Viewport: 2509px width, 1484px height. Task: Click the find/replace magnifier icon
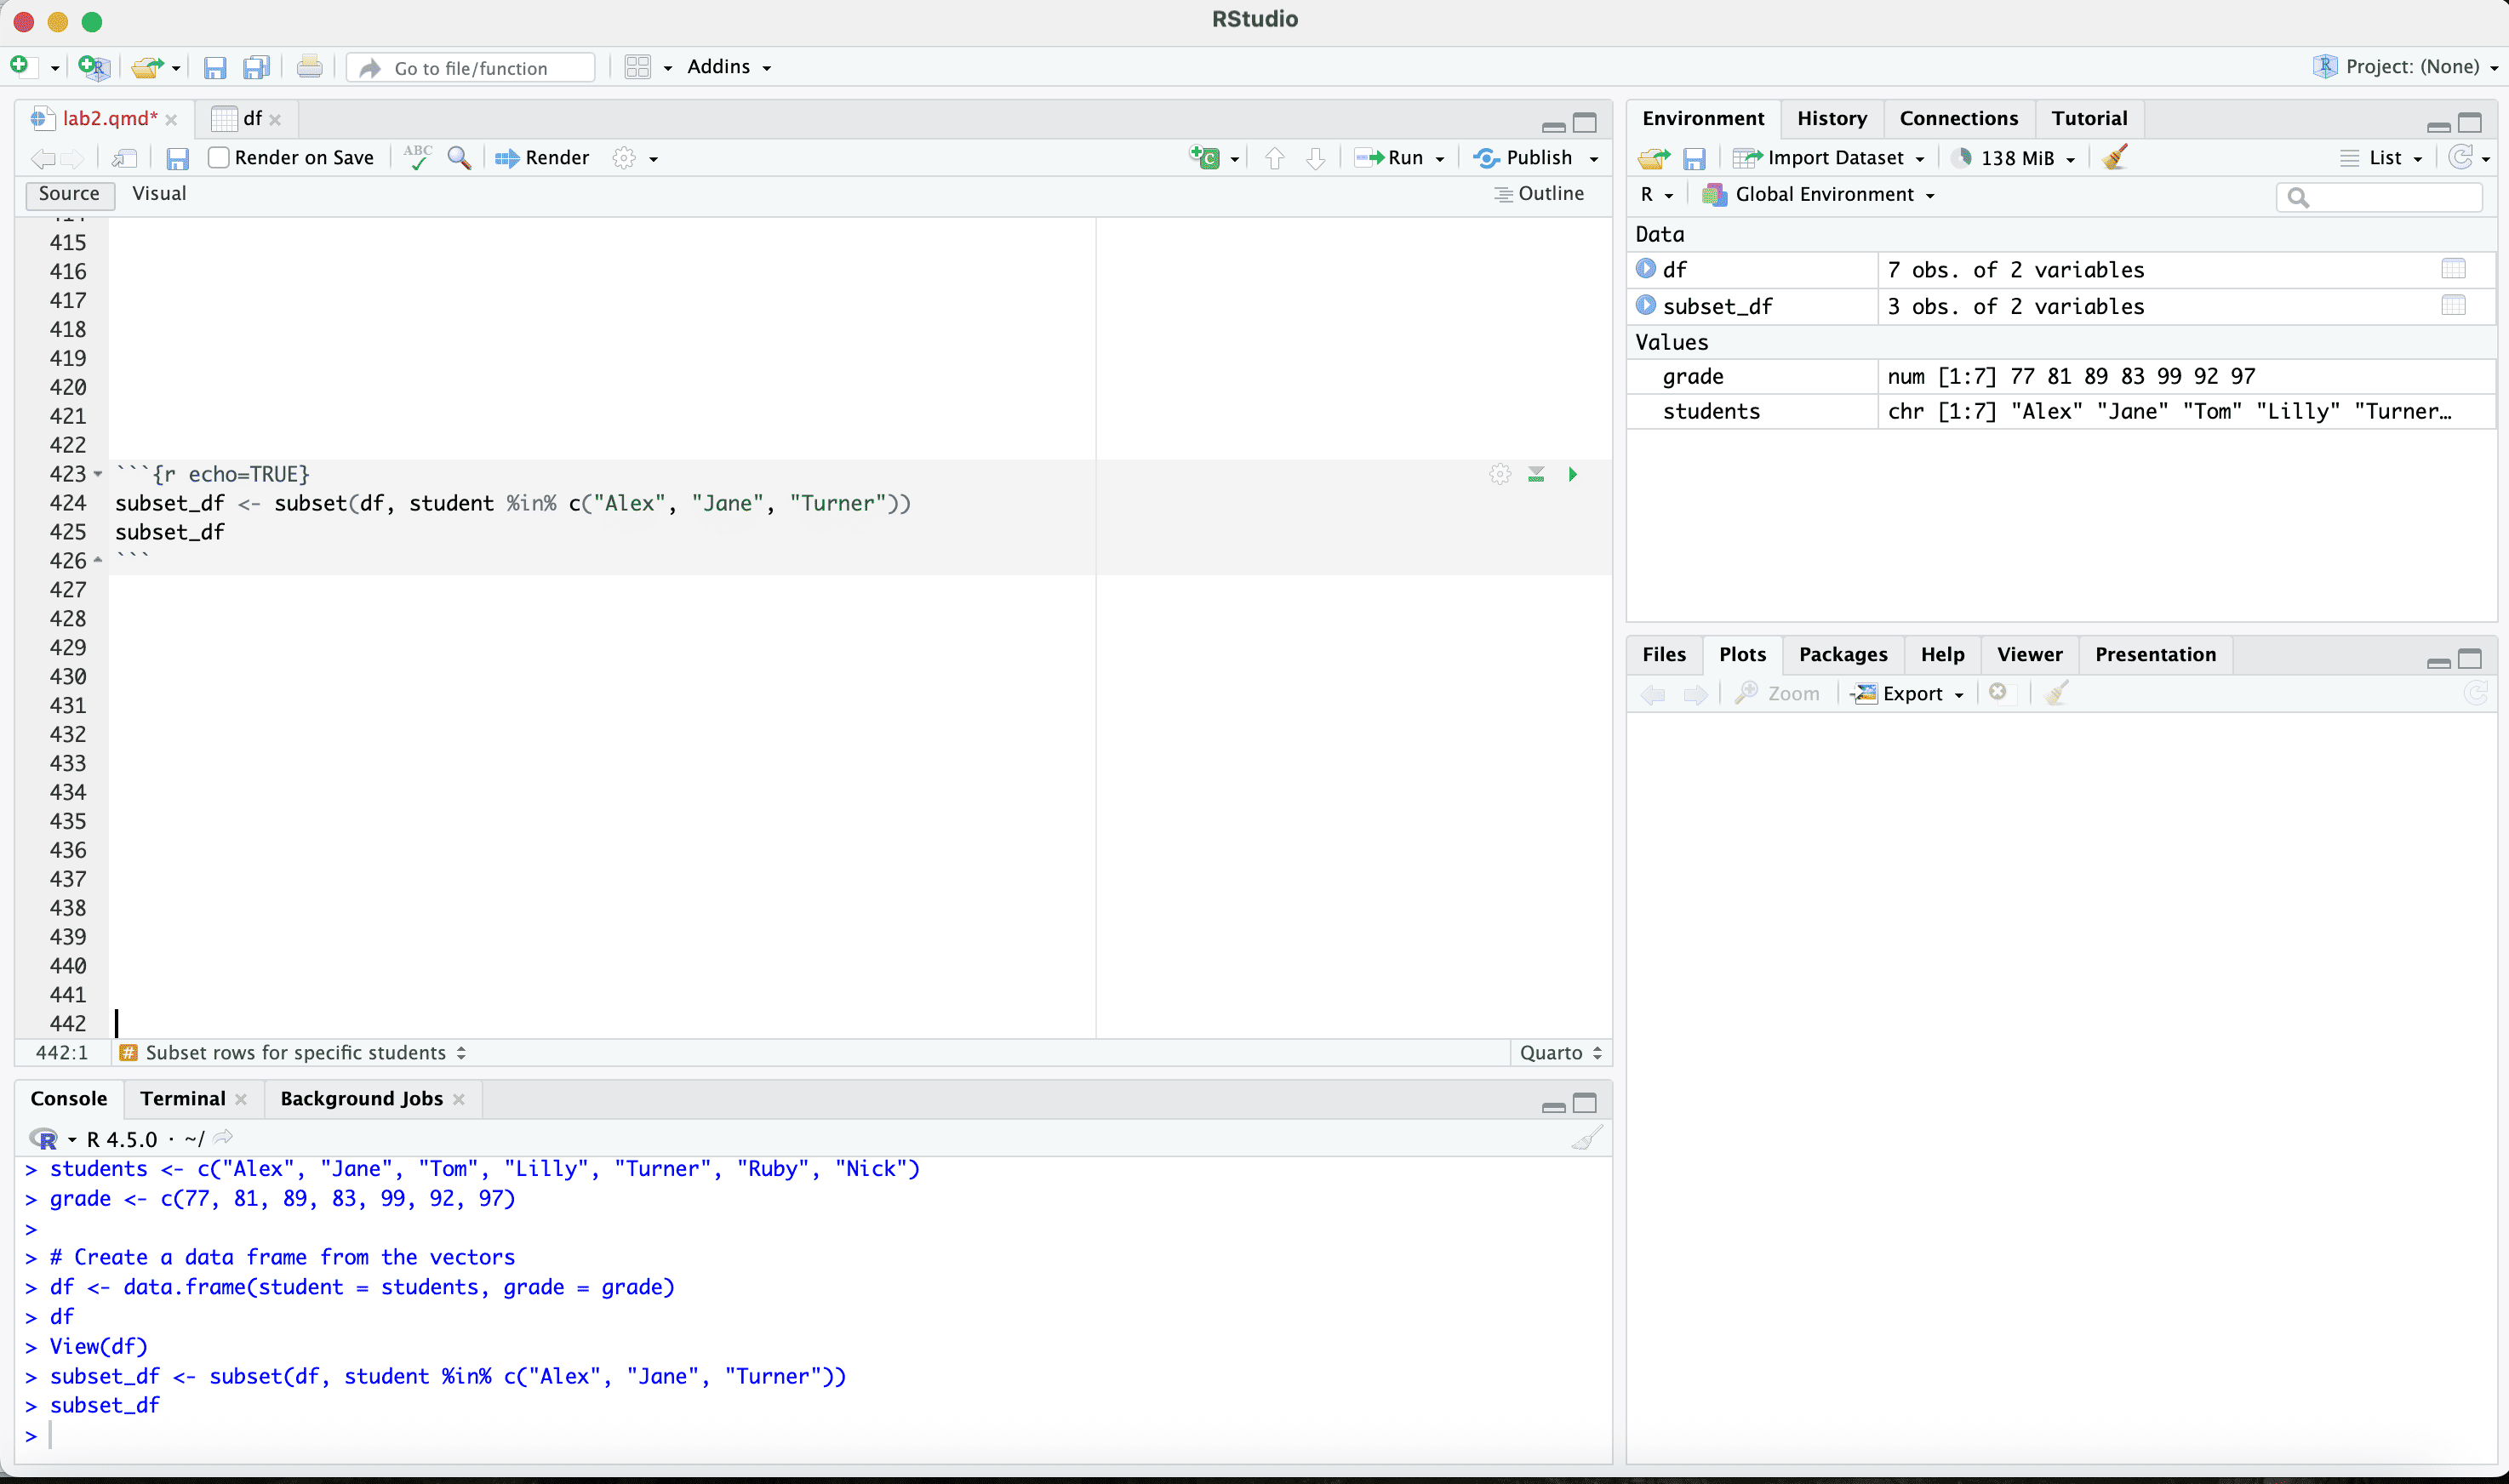[459, 157]
